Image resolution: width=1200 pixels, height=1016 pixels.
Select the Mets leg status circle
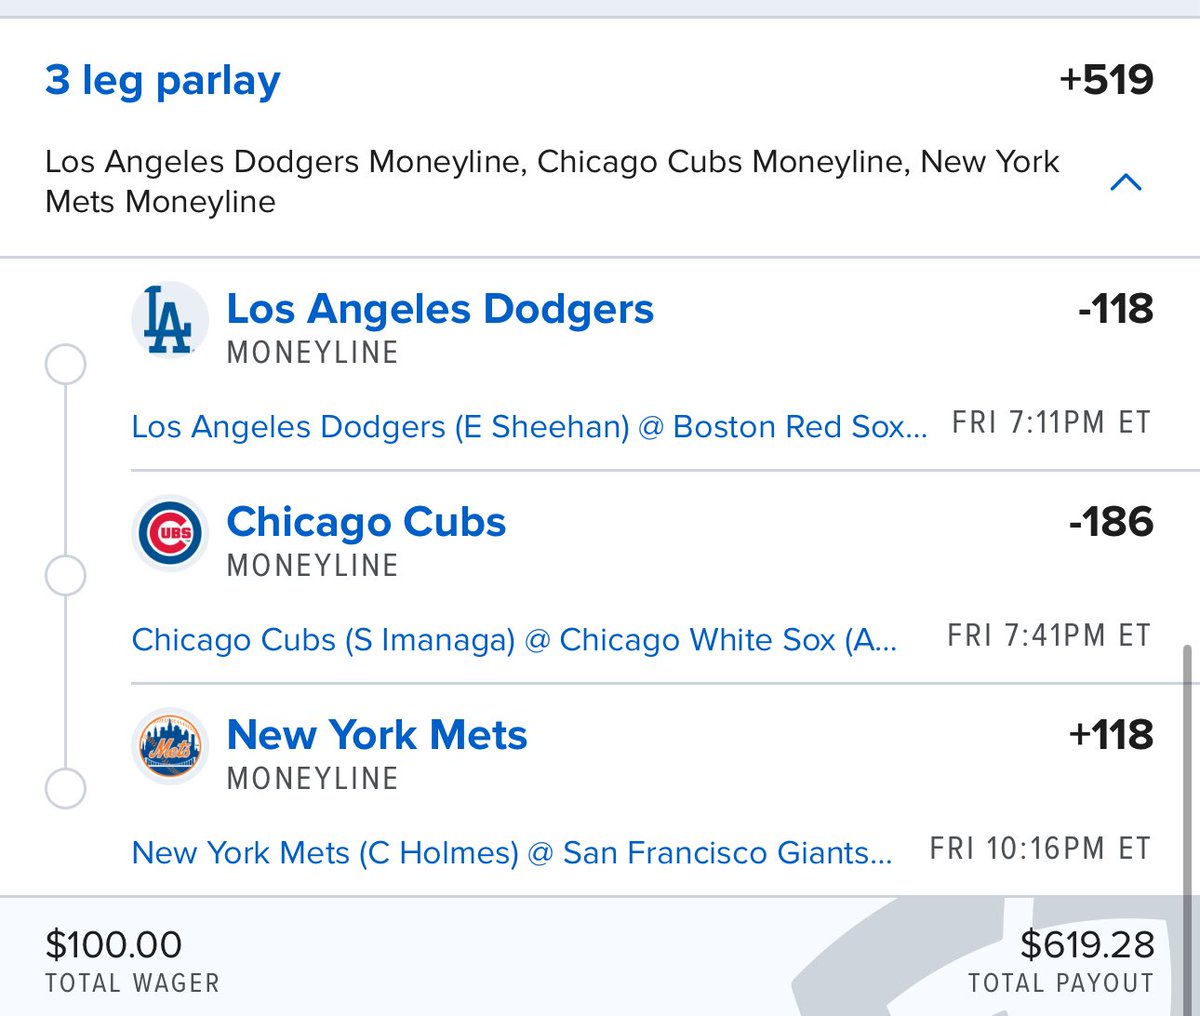click(x=66, y=789)
